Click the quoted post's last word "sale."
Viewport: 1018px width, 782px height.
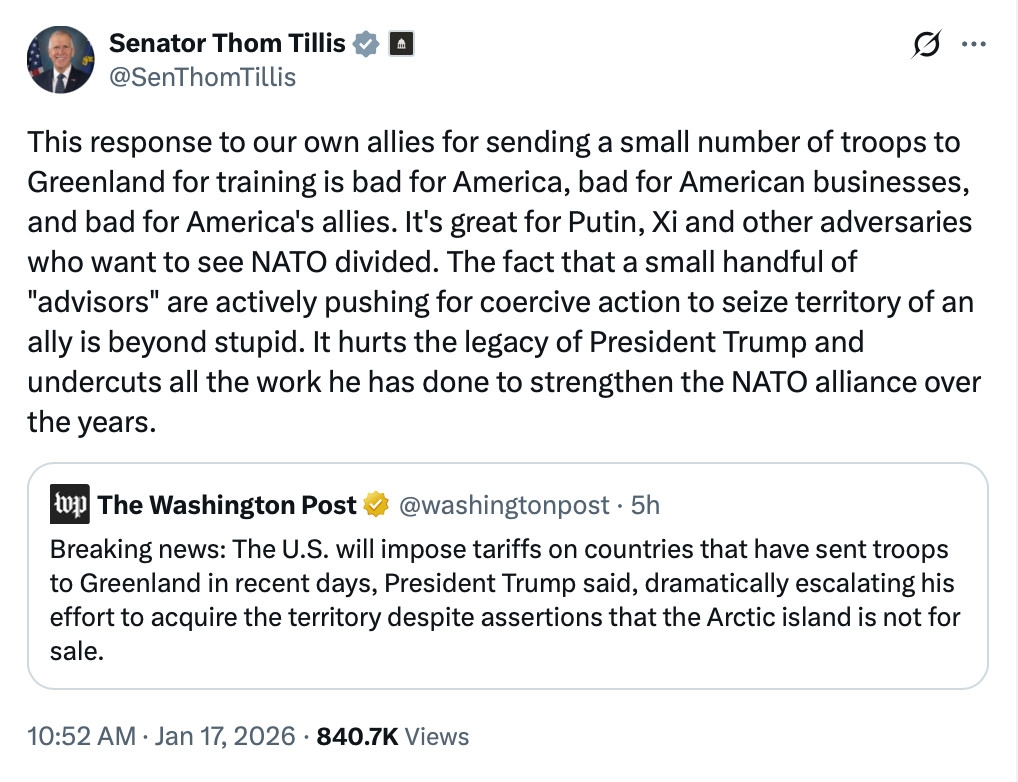tap(77, 651)
